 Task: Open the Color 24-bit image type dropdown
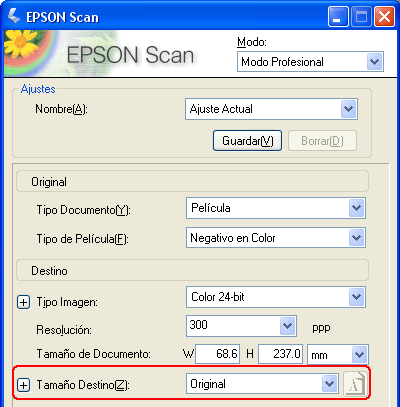click(x=276, y=297)
